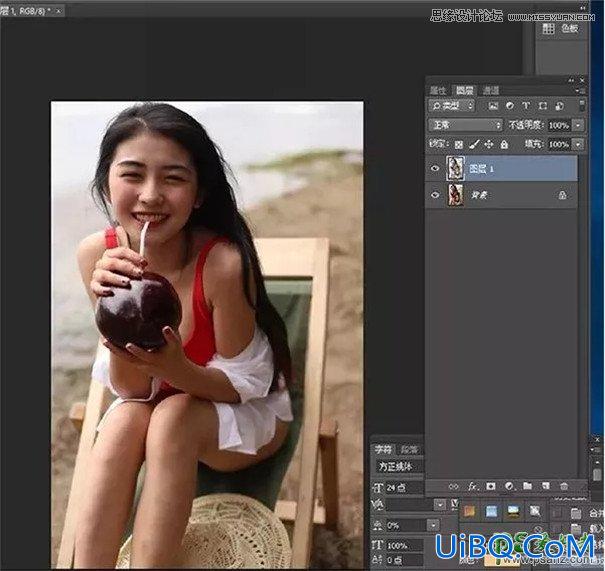The width and height of the screenshot is (605, 571).
Task: Click the landscape monitor style icon
Action: coord(513,512)
